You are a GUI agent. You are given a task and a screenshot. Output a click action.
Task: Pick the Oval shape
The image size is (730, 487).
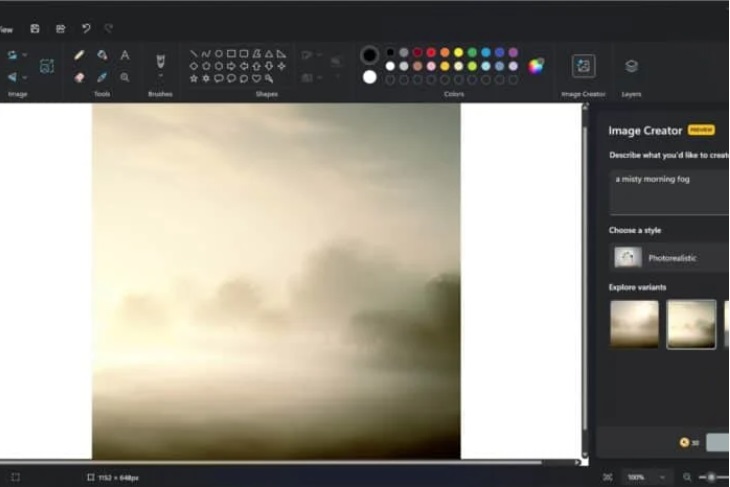point(219,54)
